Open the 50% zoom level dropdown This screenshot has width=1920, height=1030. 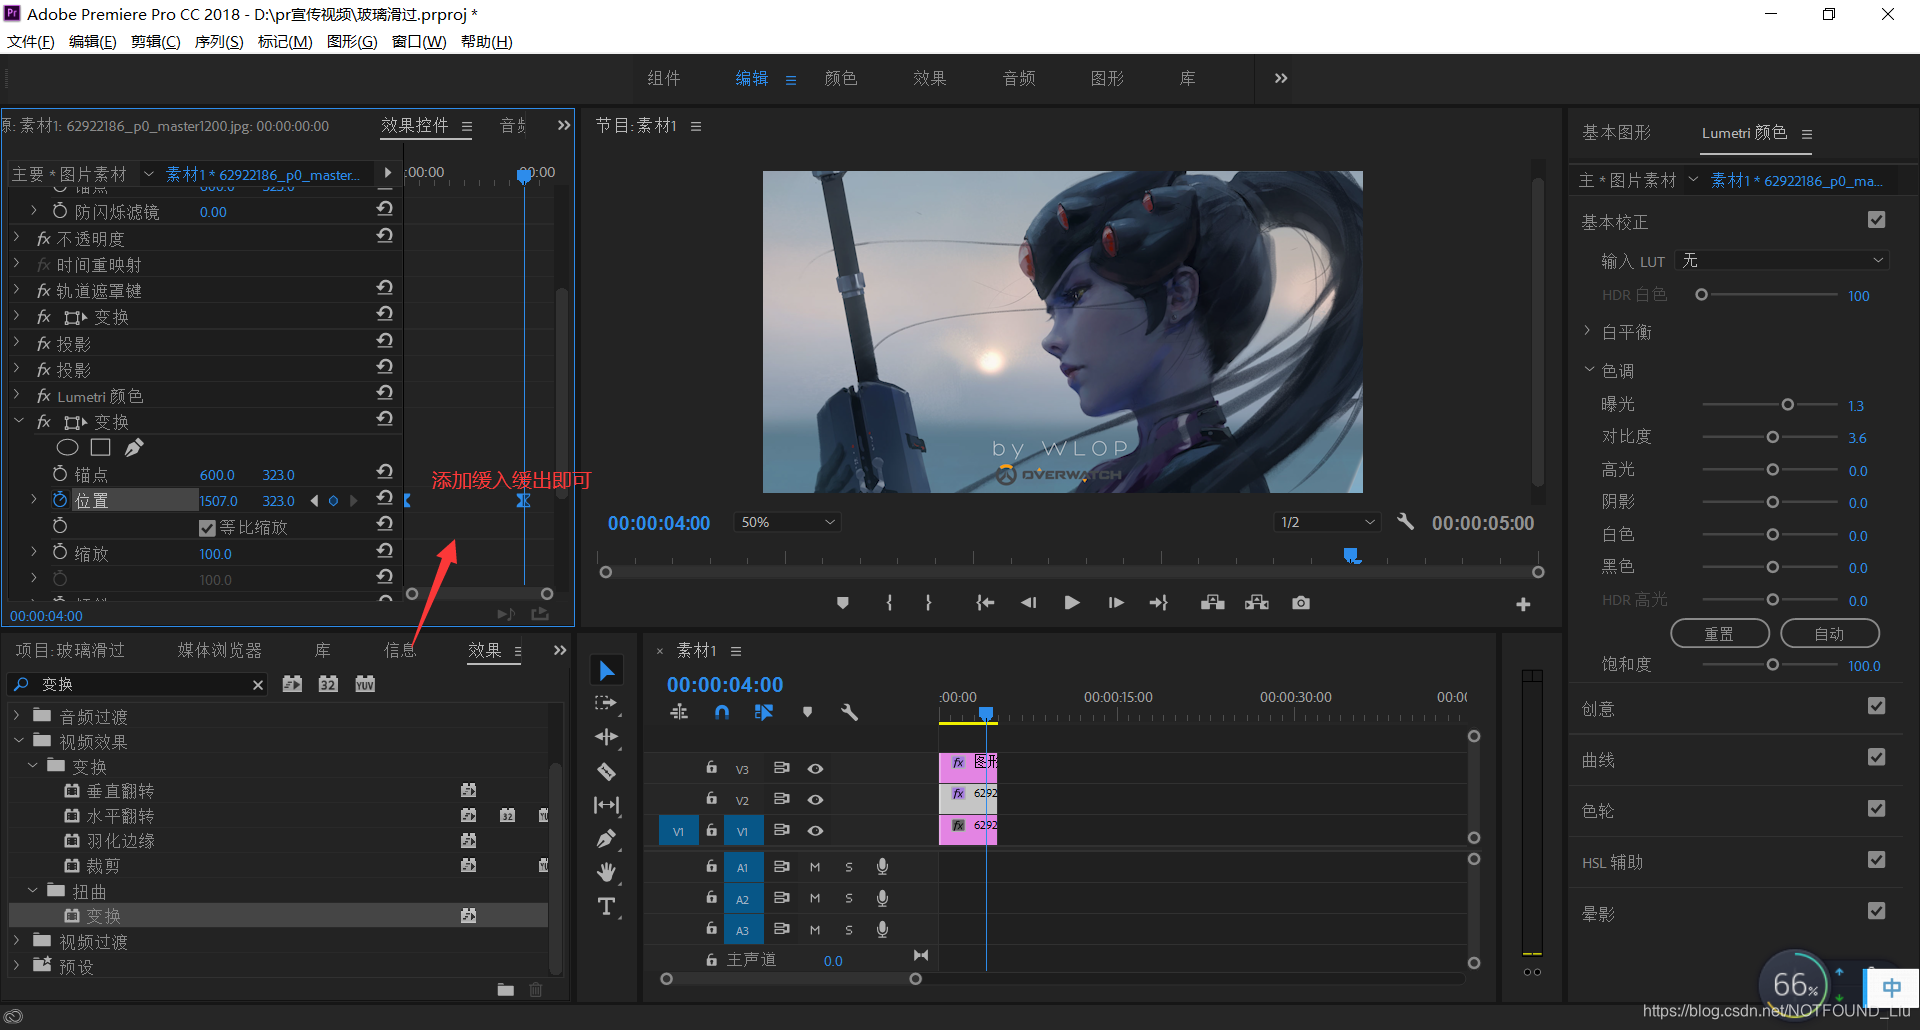click(787, 522)
